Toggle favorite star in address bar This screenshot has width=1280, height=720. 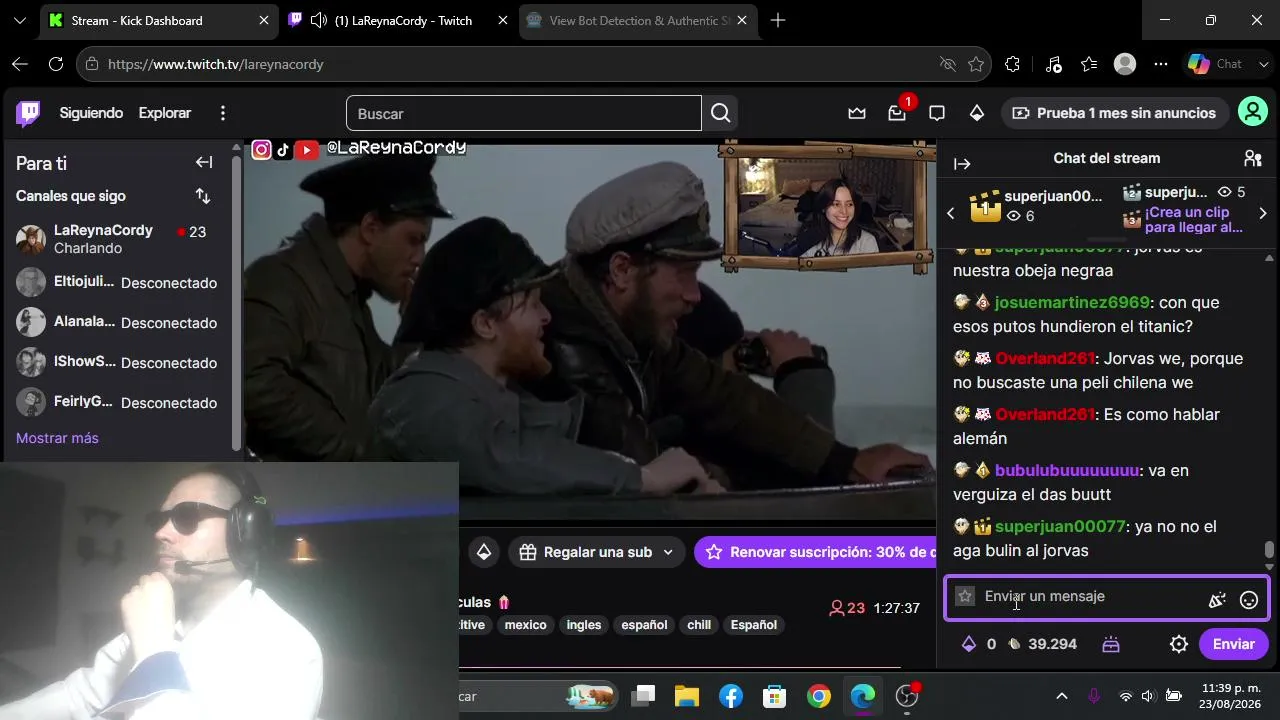click(x=976, y=64)
